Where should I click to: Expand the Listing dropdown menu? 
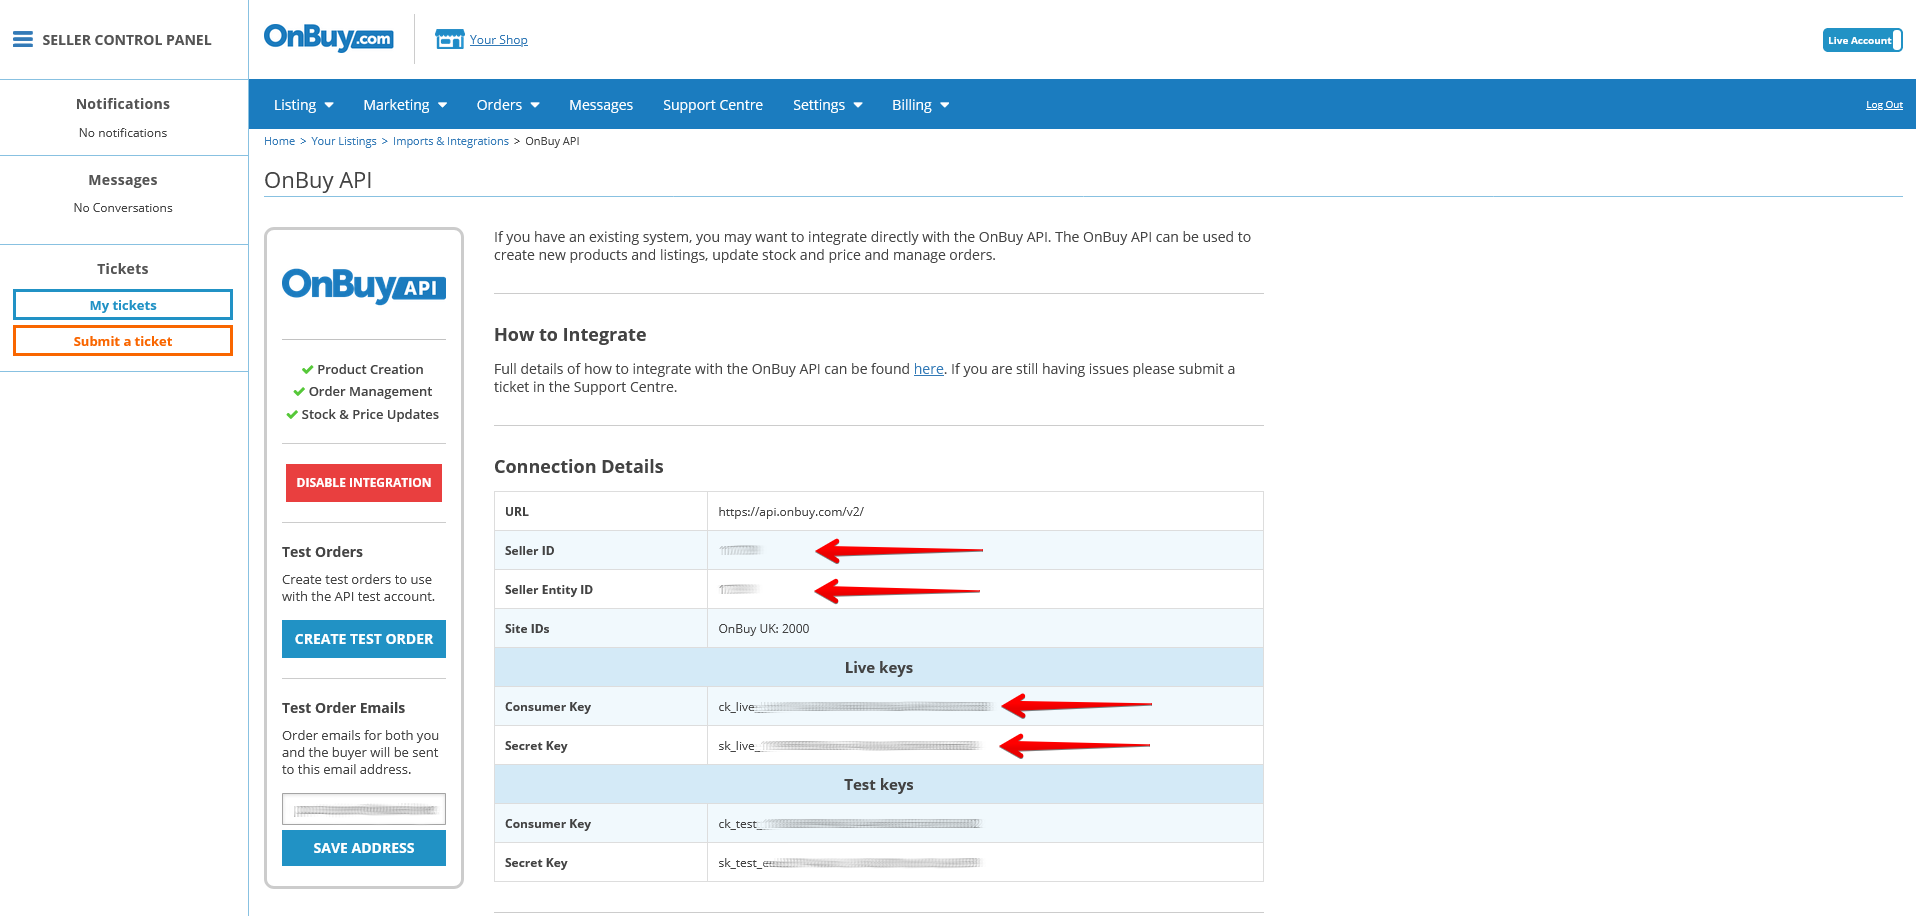point(303,105)
